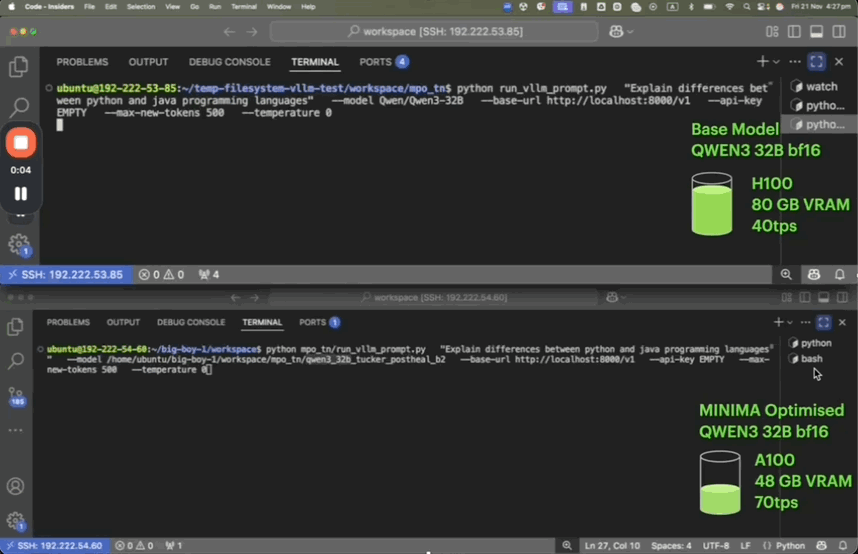Toggle maximized panel size in the bottom window
858x554 pixels.
[824, 322]
